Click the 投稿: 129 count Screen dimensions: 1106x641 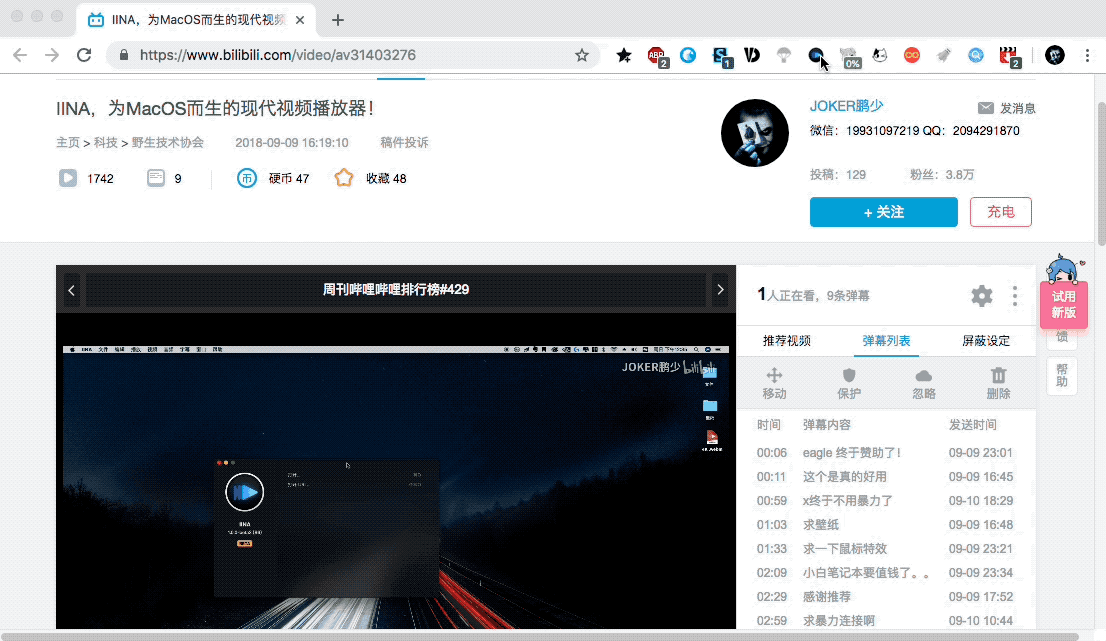pyautogui.click(x=837, y=175)
